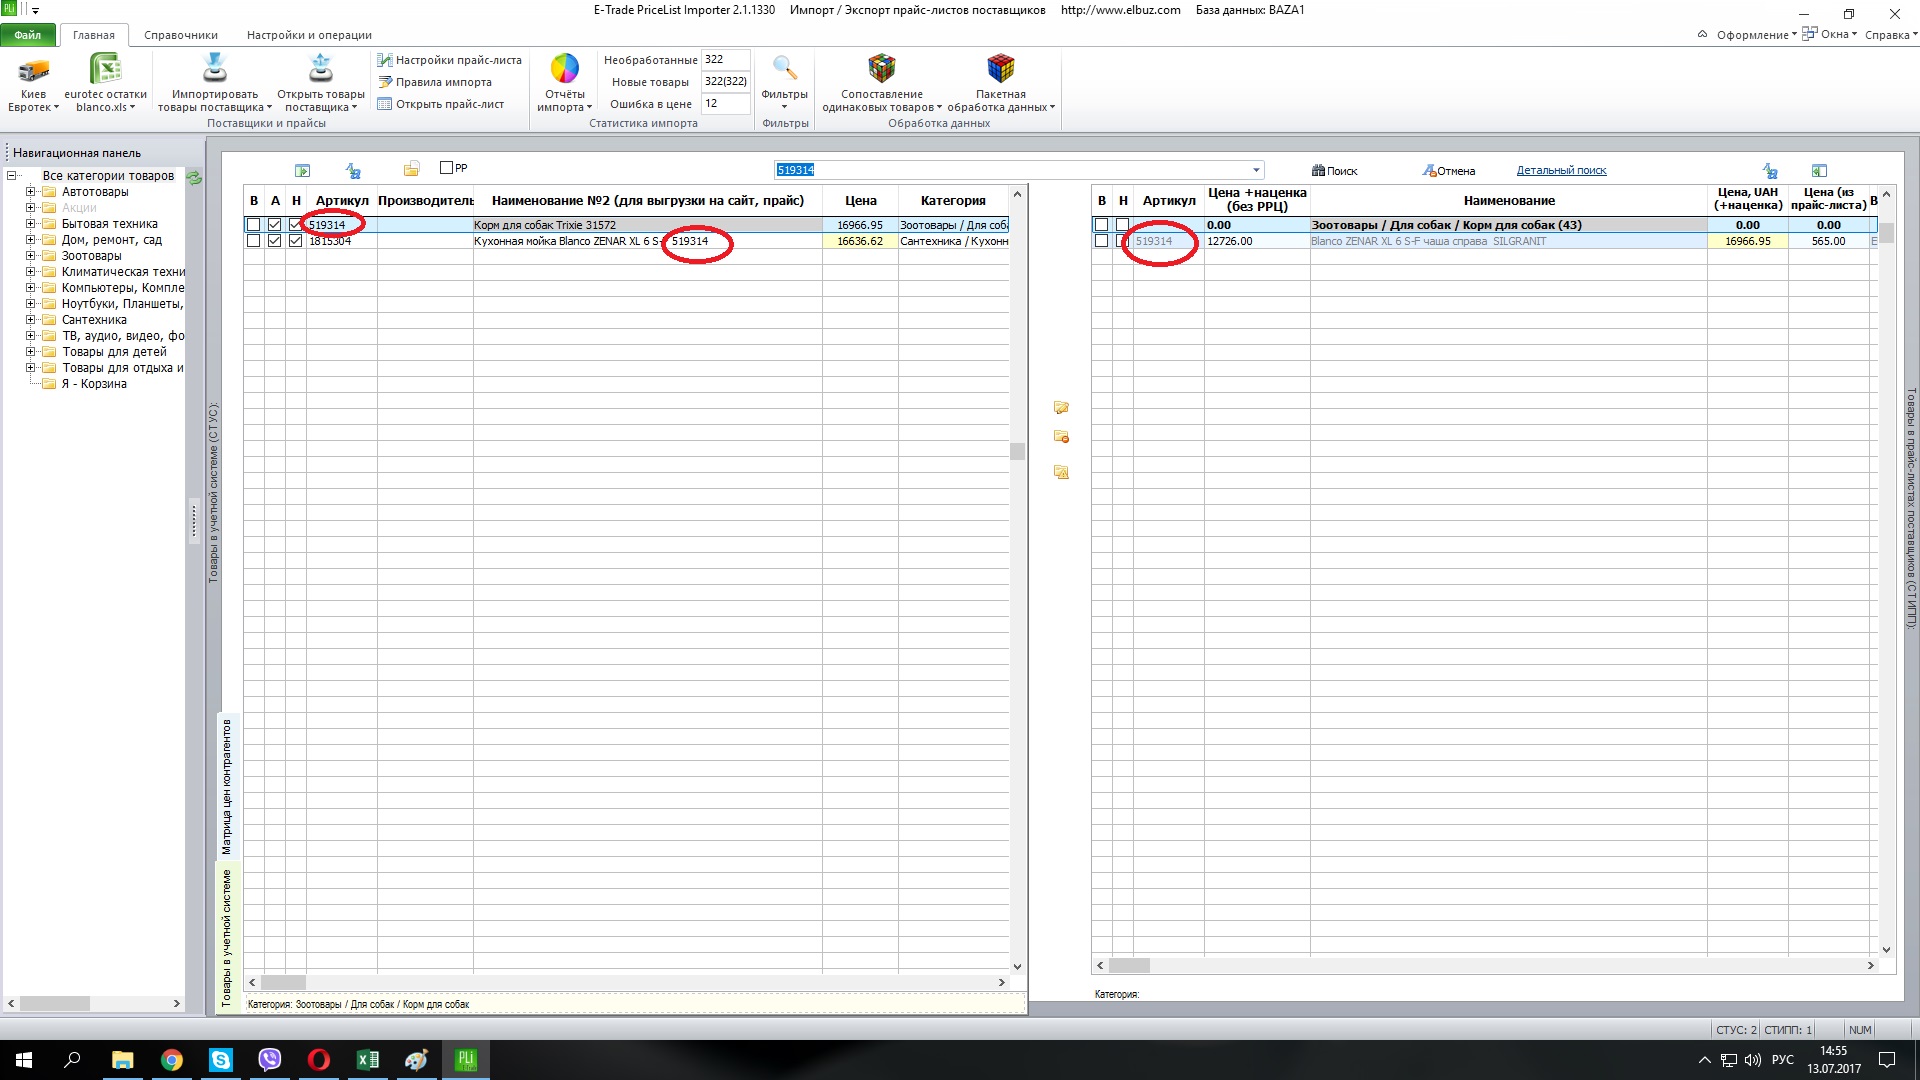Open the Файл menu
1920x1080 pixels.
[28, 35]
